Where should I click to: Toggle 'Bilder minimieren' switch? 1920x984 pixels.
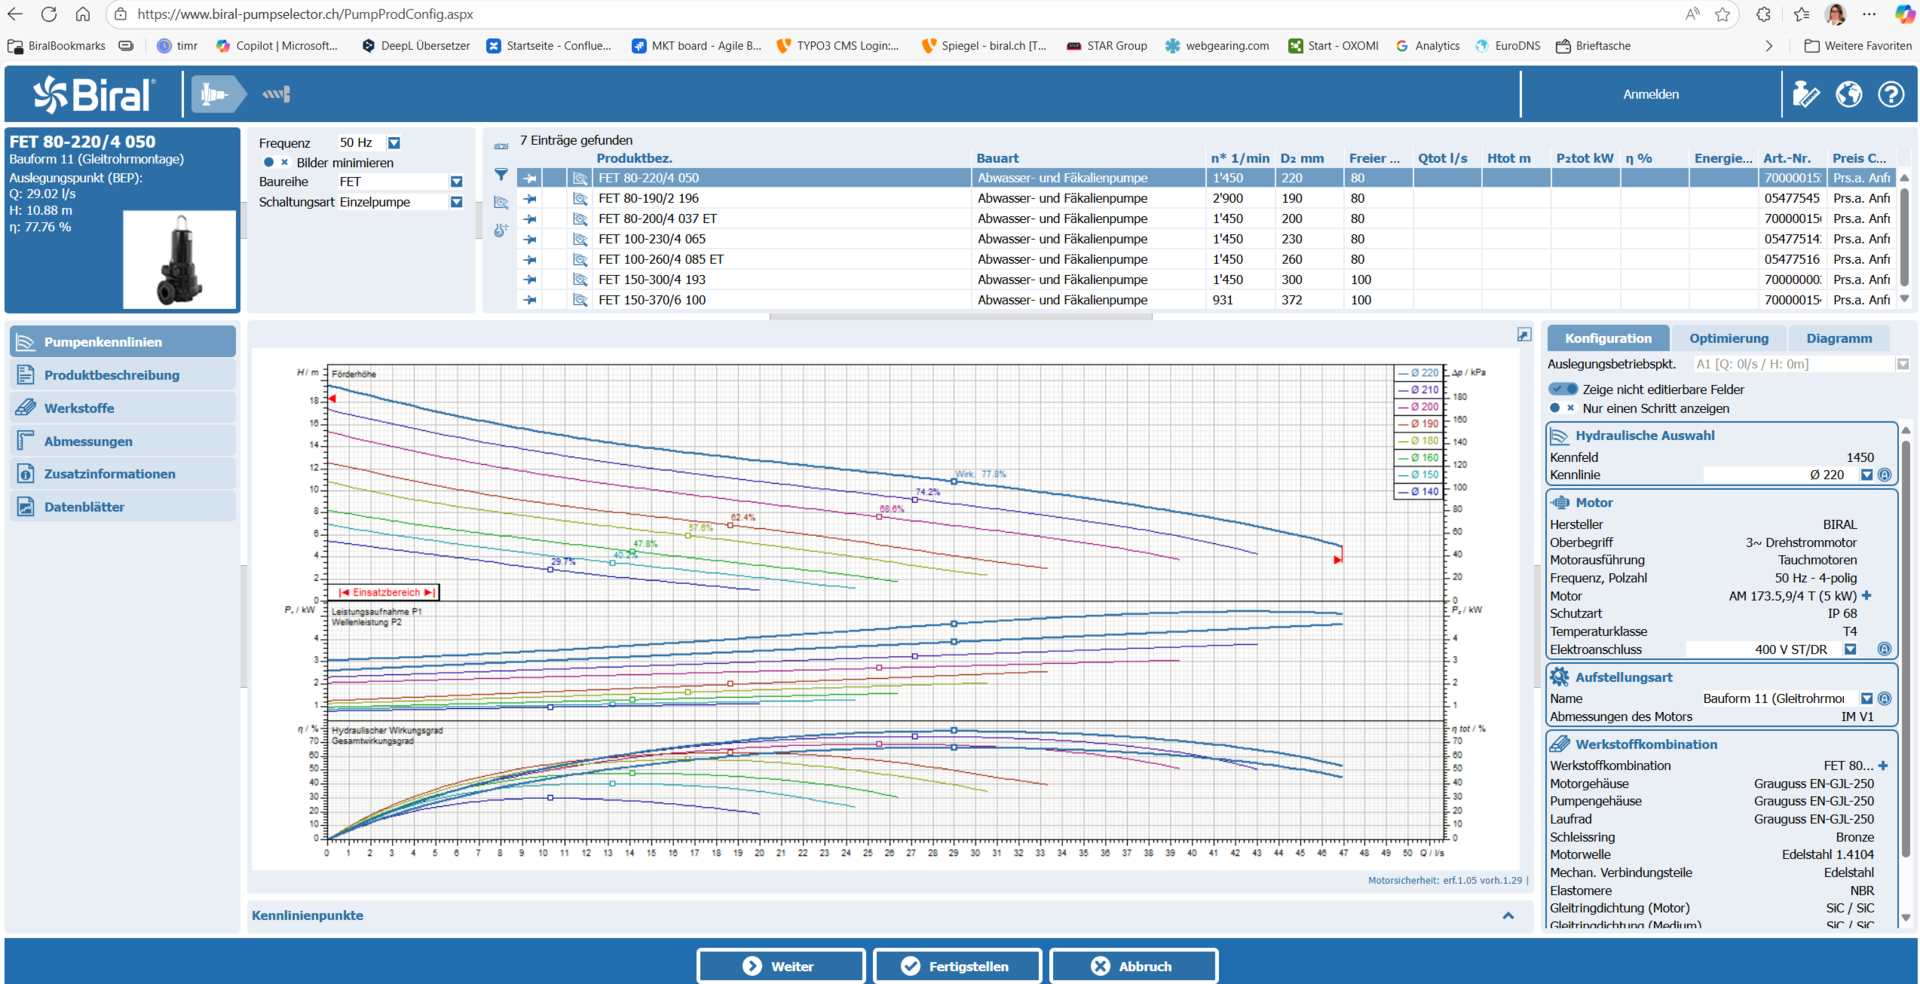(275, 163)
